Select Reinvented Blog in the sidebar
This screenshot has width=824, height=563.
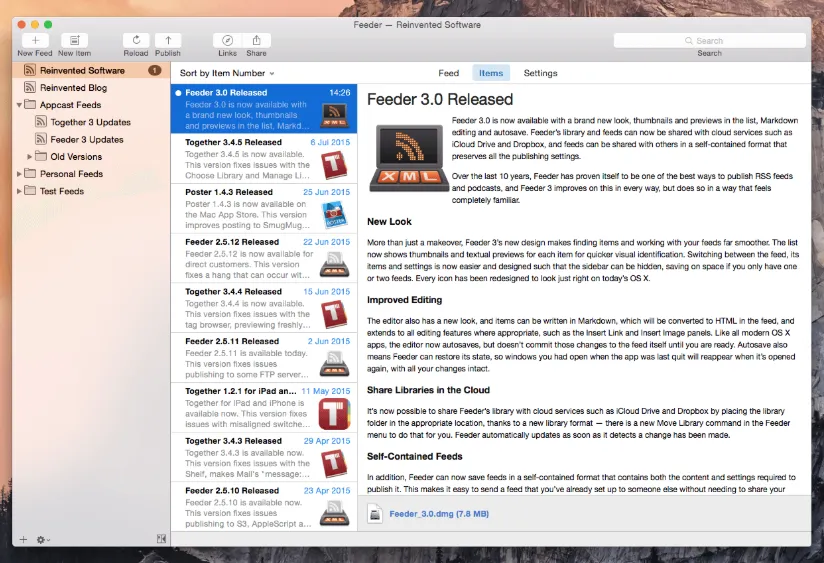coord(91,87)
